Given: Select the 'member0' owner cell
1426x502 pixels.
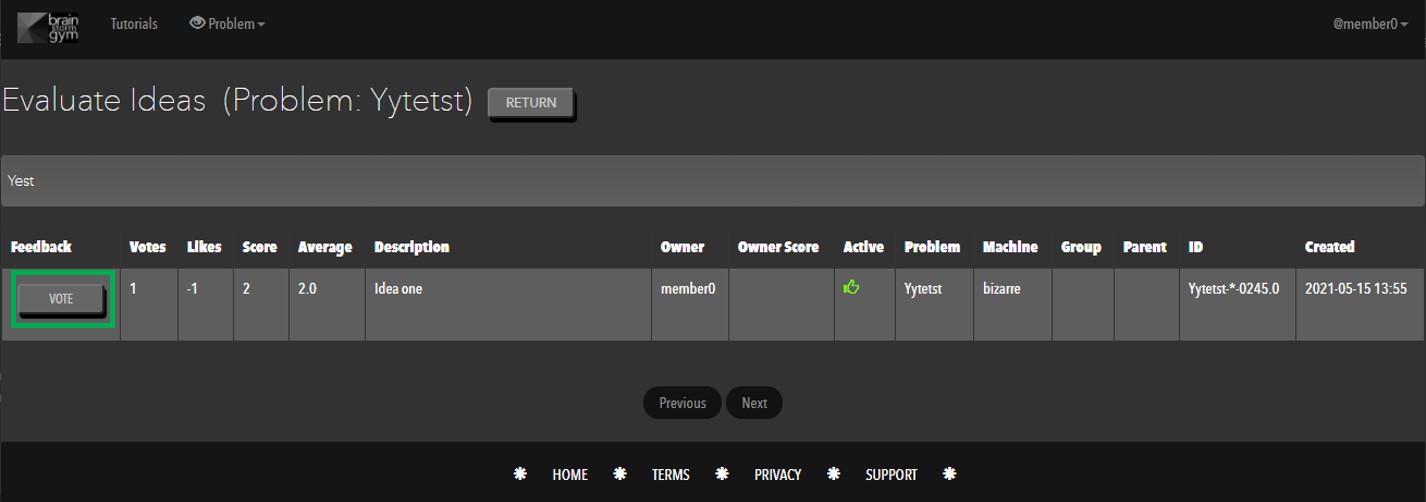Looking at the screenshot, I should [690, 304].
